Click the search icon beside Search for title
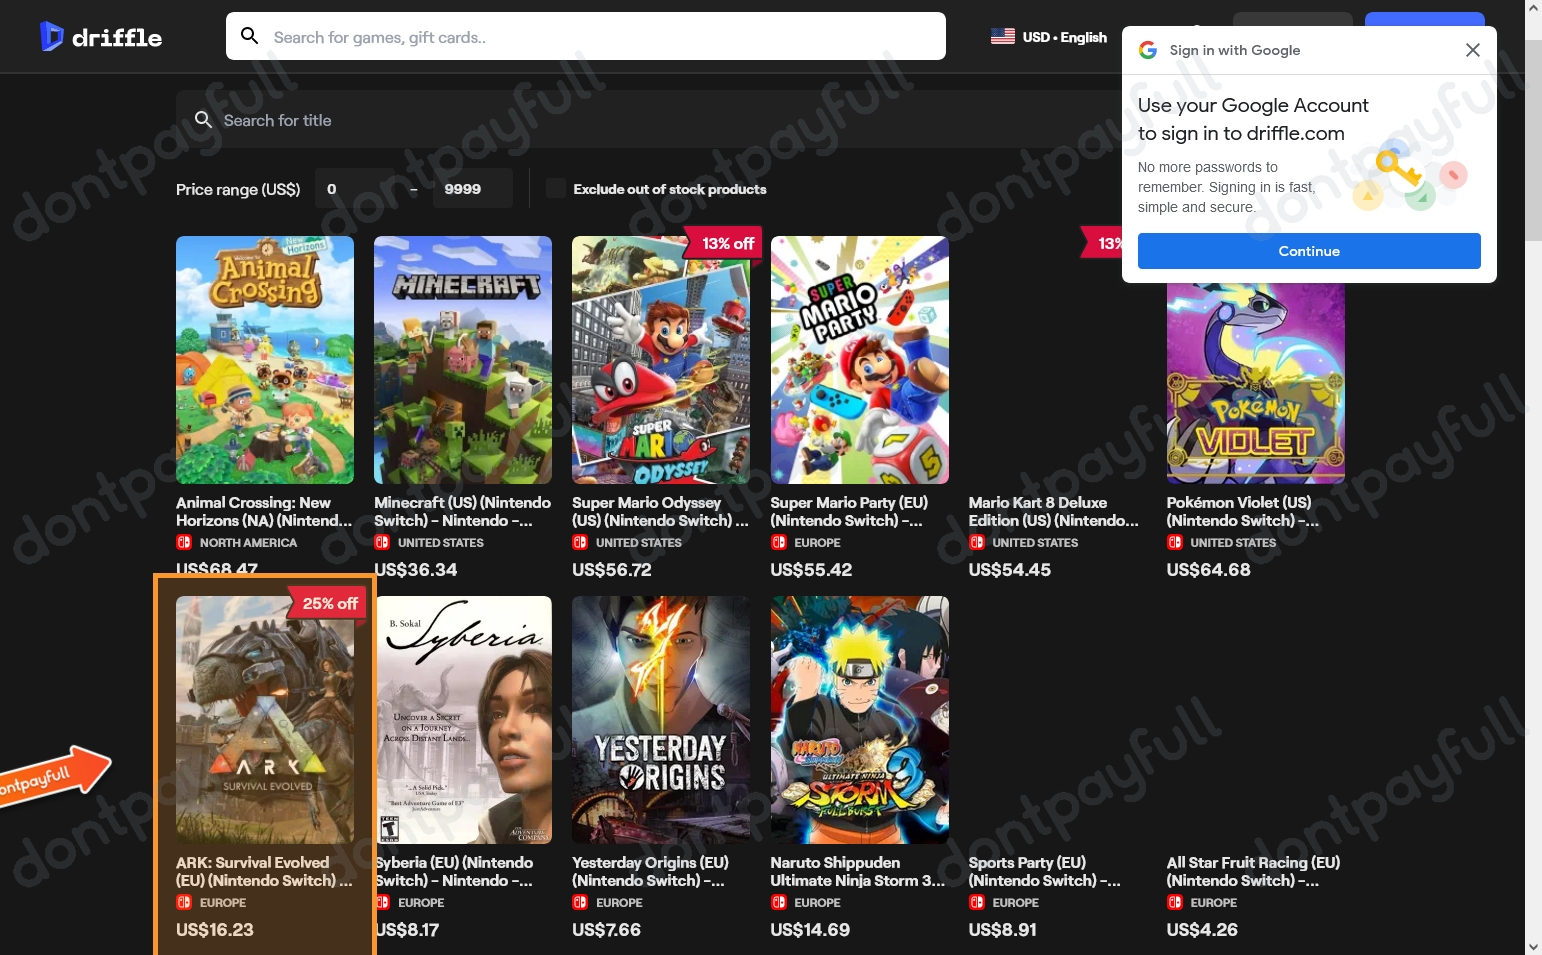This screenshot has width=1542, height=955. click(204, 120)
